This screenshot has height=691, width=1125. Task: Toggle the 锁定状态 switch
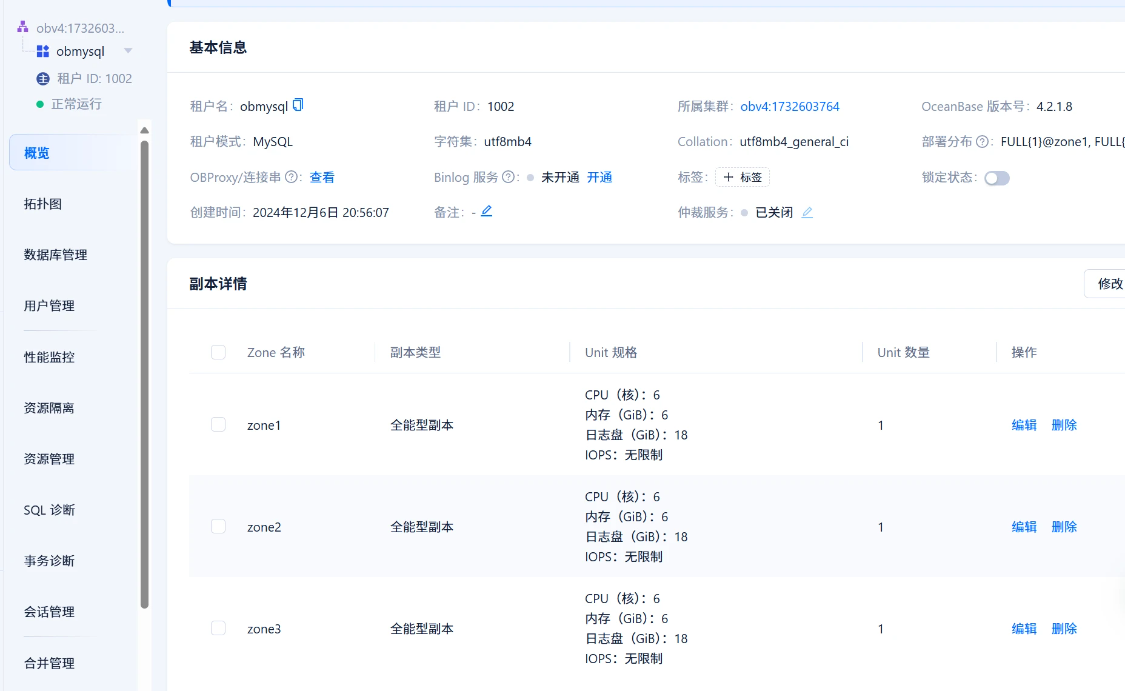click(996, 178)
